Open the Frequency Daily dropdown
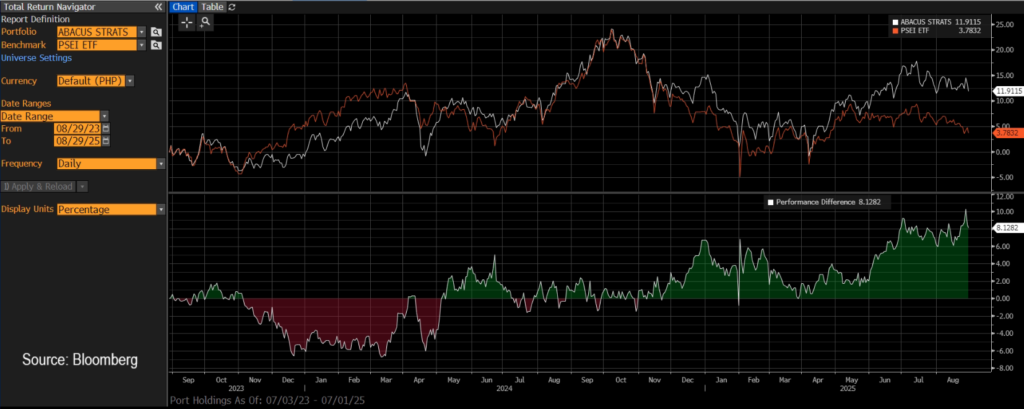Image resolution: width=1024 pixels, height=409 pixels. 161,163
